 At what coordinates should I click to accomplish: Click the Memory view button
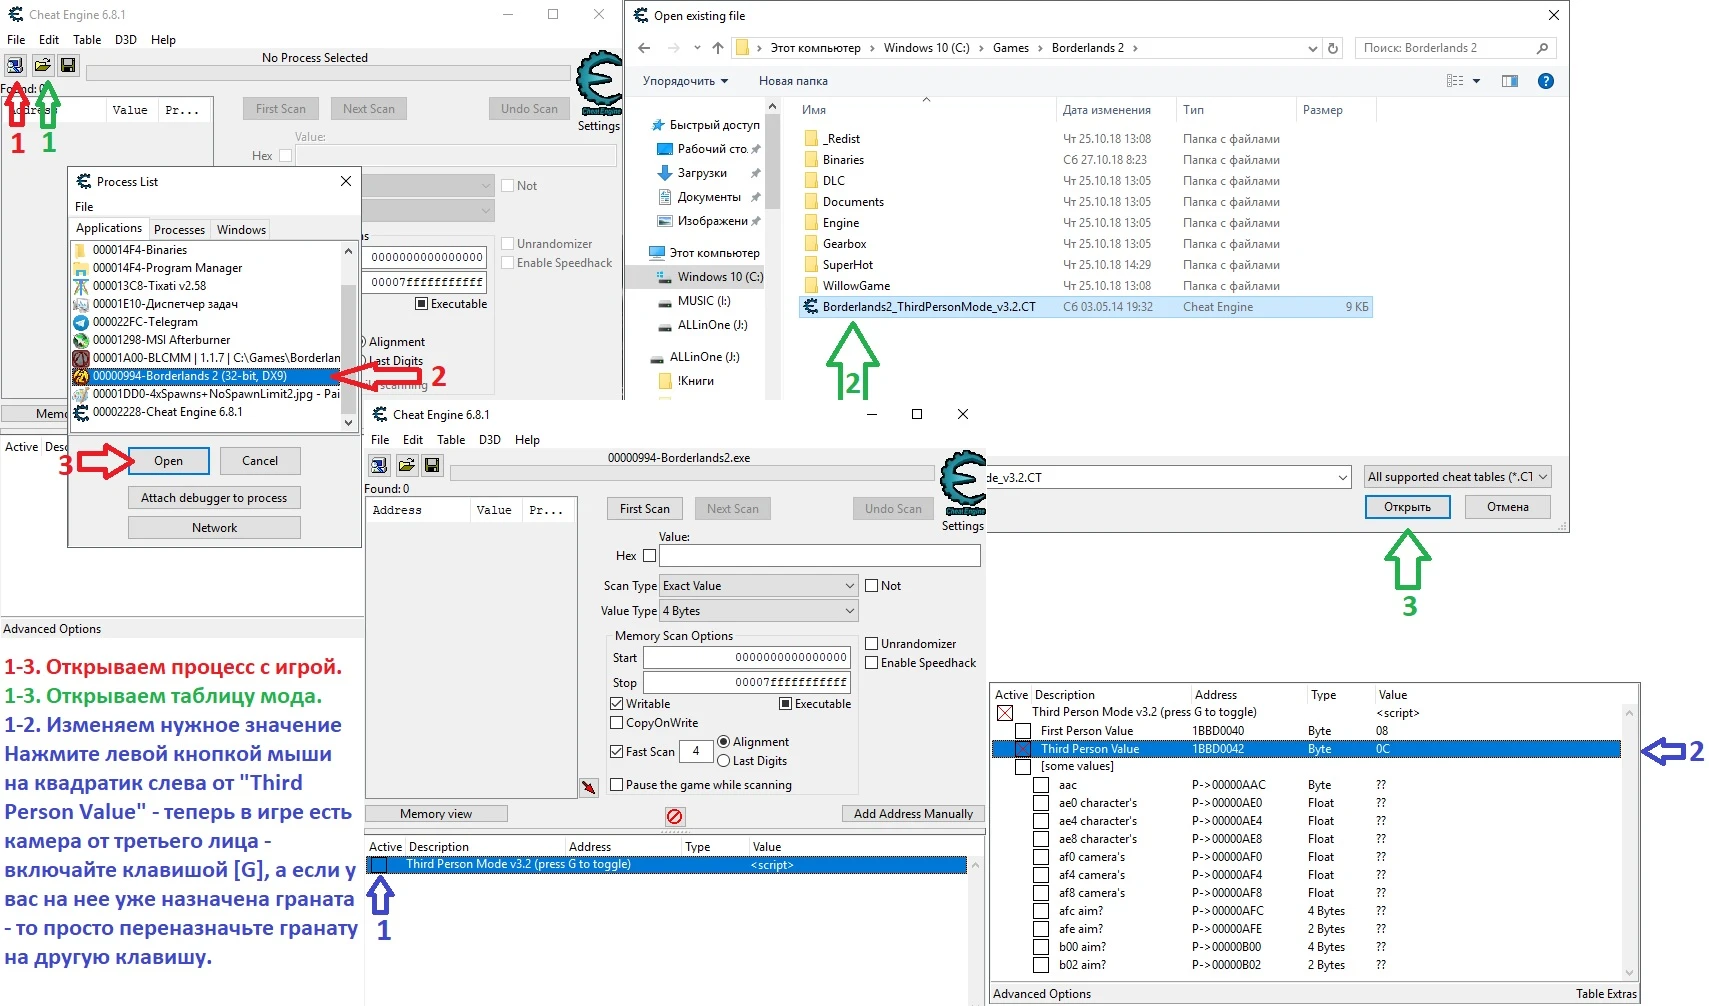[436, 814]
